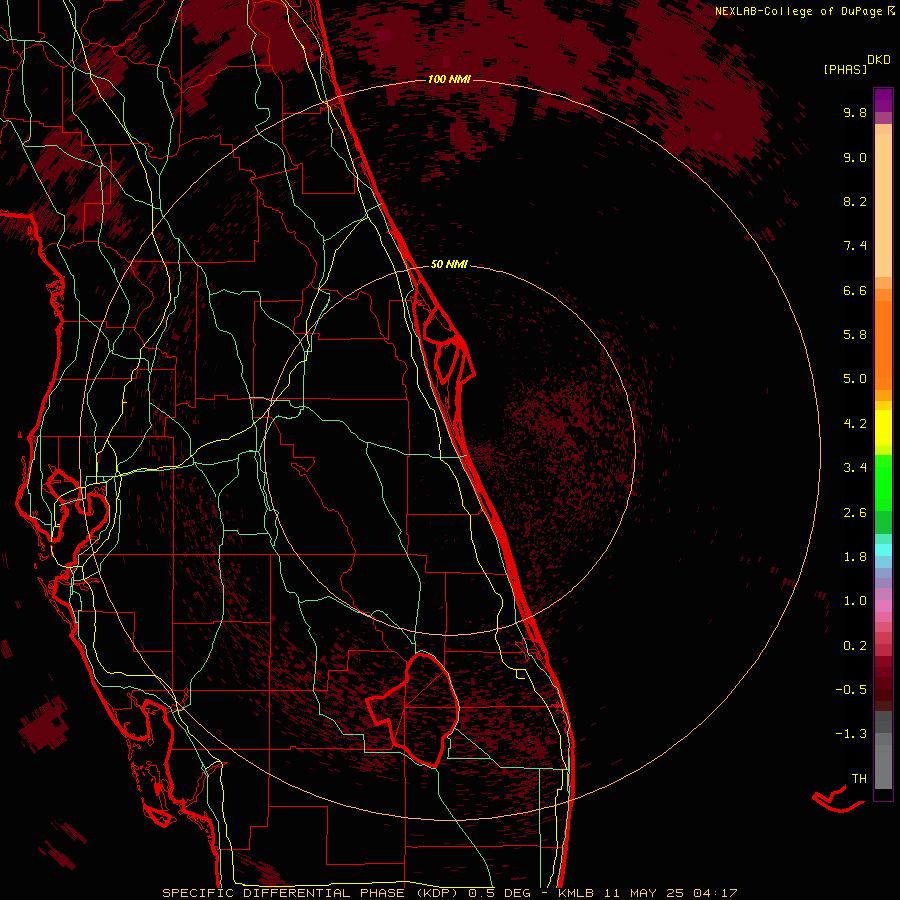Click the 1.0 color scale value

coord(855,601)
